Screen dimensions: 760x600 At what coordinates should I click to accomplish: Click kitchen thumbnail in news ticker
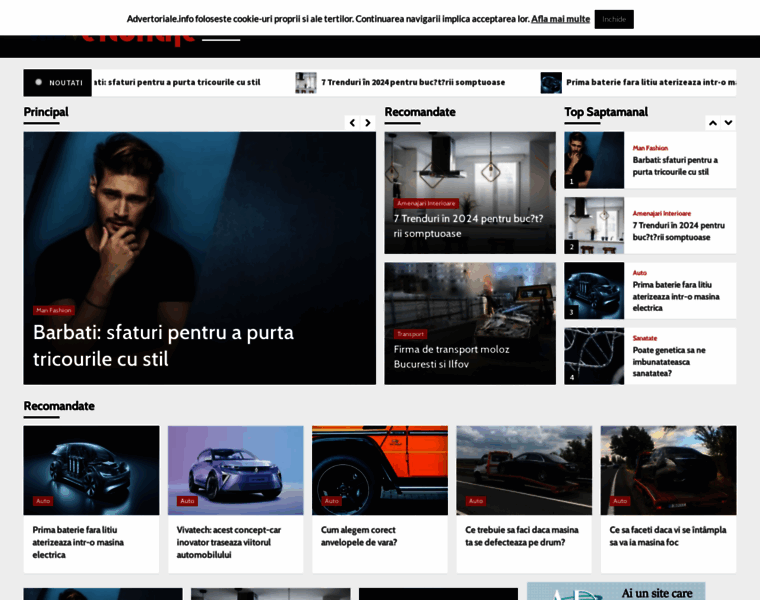tap(306, 83)
